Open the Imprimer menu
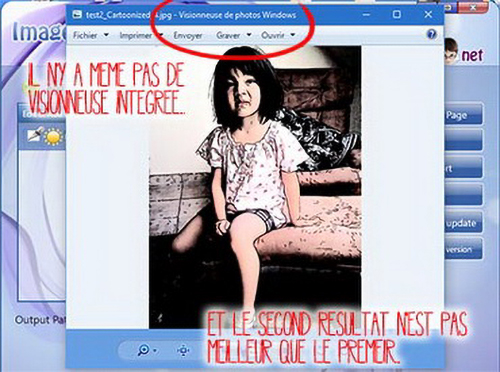This screenshot has width=500, height=372. click(136, 35)
